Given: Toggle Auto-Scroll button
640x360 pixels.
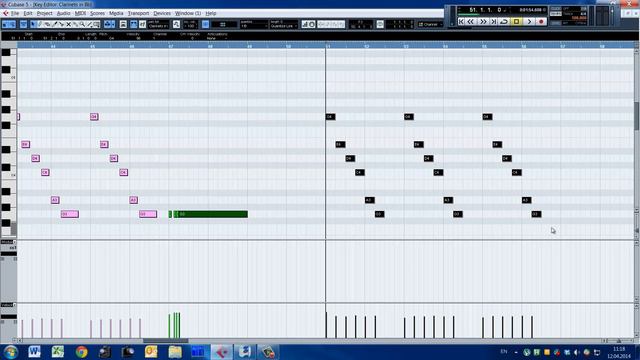Looking at the screenshot, I should pyautogui.click(x=108, y=24).
